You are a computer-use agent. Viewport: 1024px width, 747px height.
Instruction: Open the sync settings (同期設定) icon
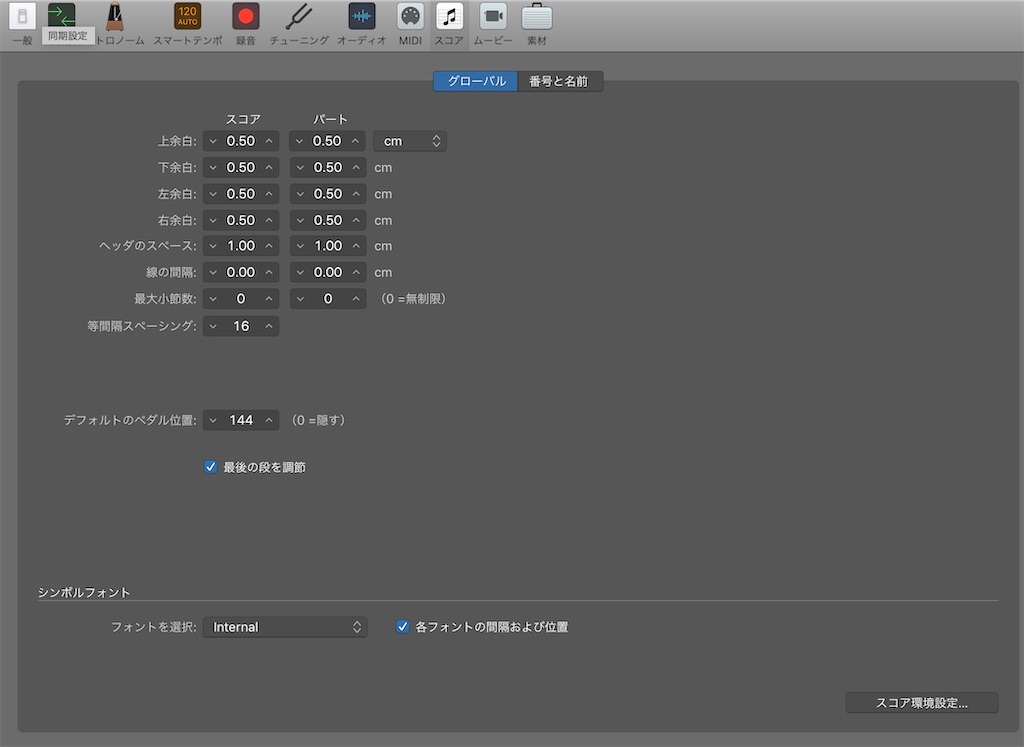point(61,16)
